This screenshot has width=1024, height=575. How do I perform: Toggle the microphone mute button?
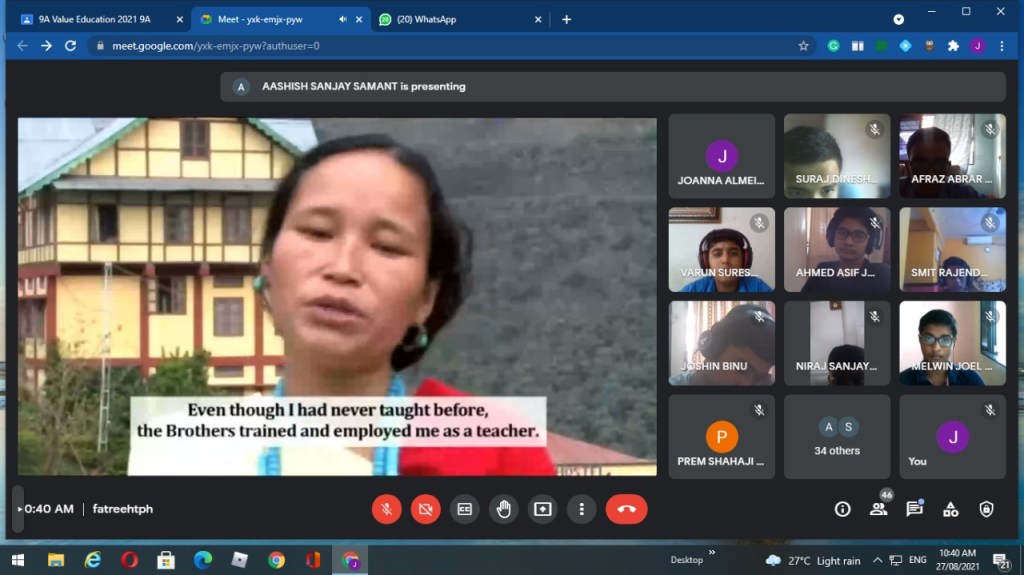386,509
